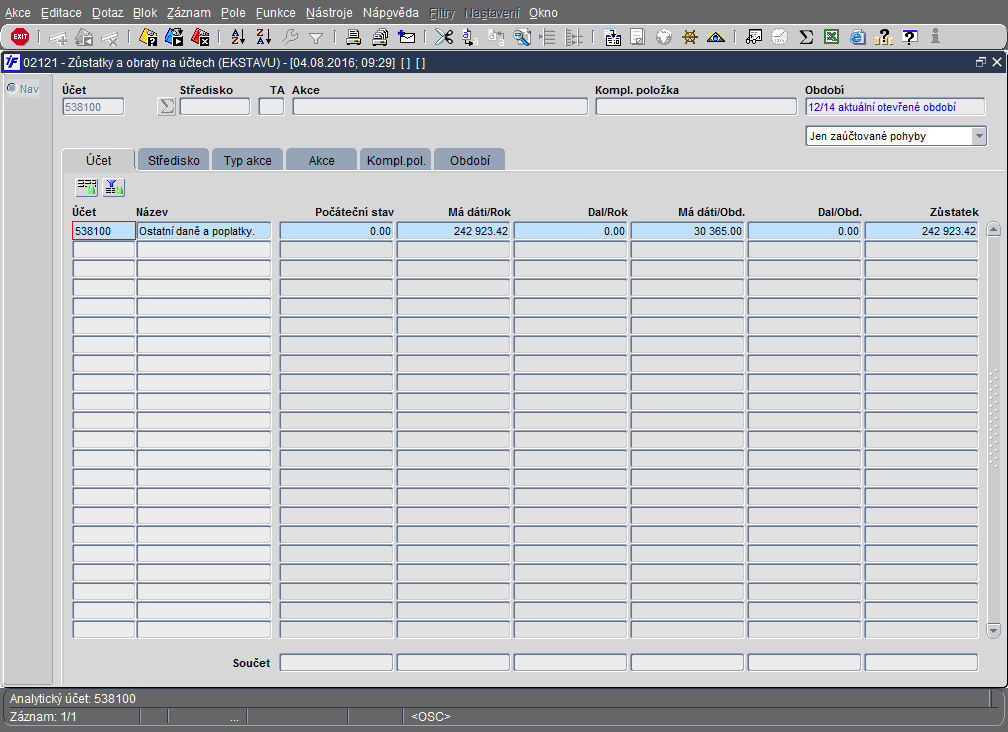This screenshot has height=732, width=1008.
Task: Open the Období period field
Action: 895,107
